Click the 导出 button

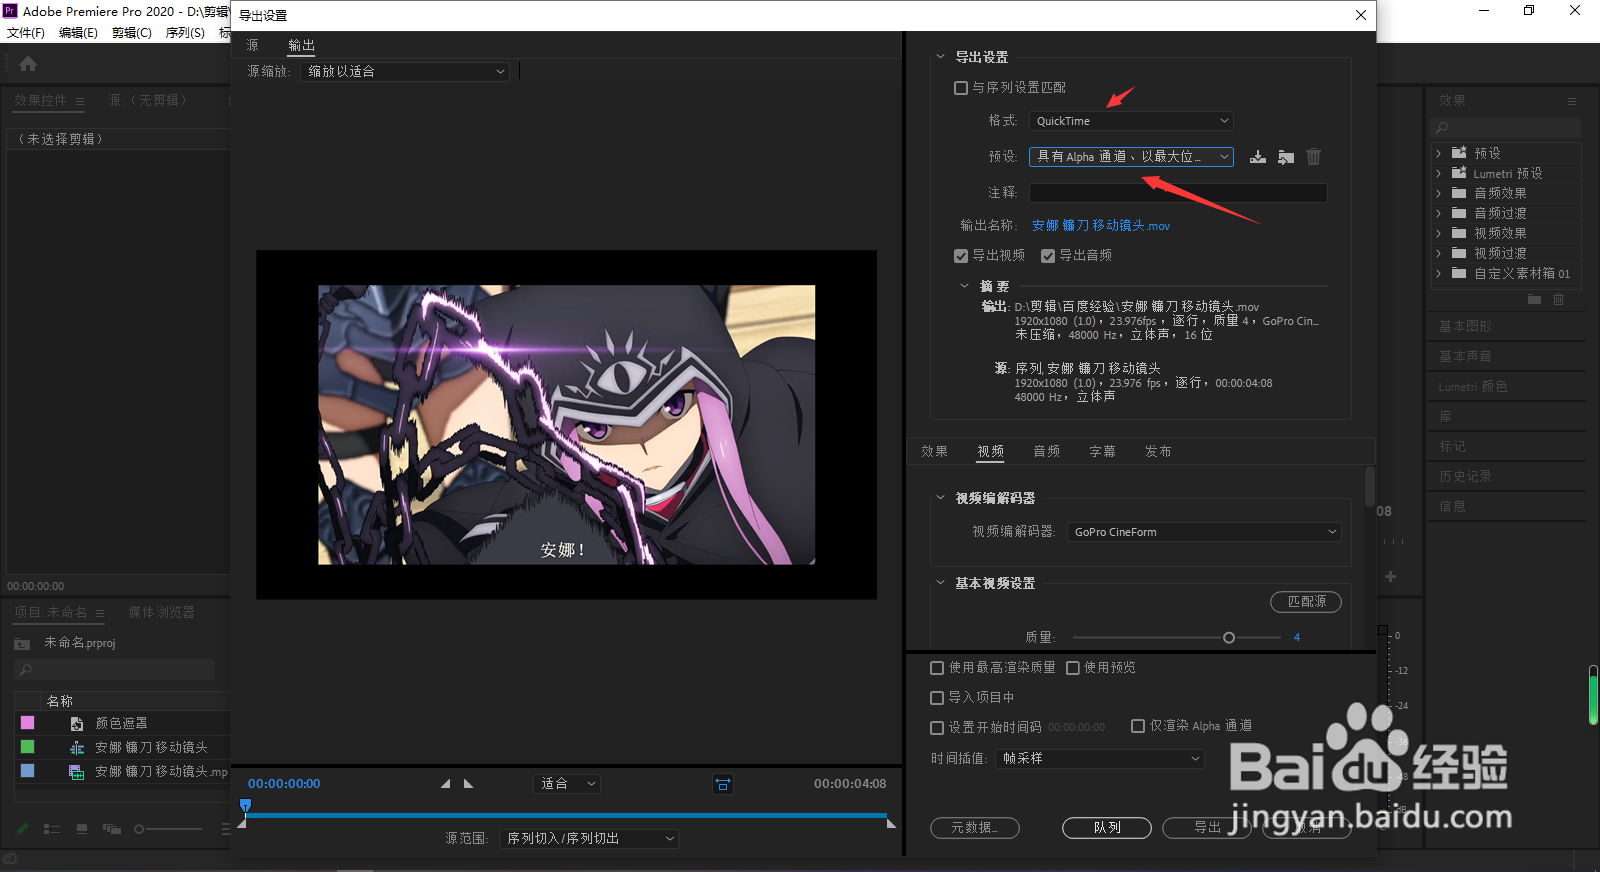(1207, 828)
